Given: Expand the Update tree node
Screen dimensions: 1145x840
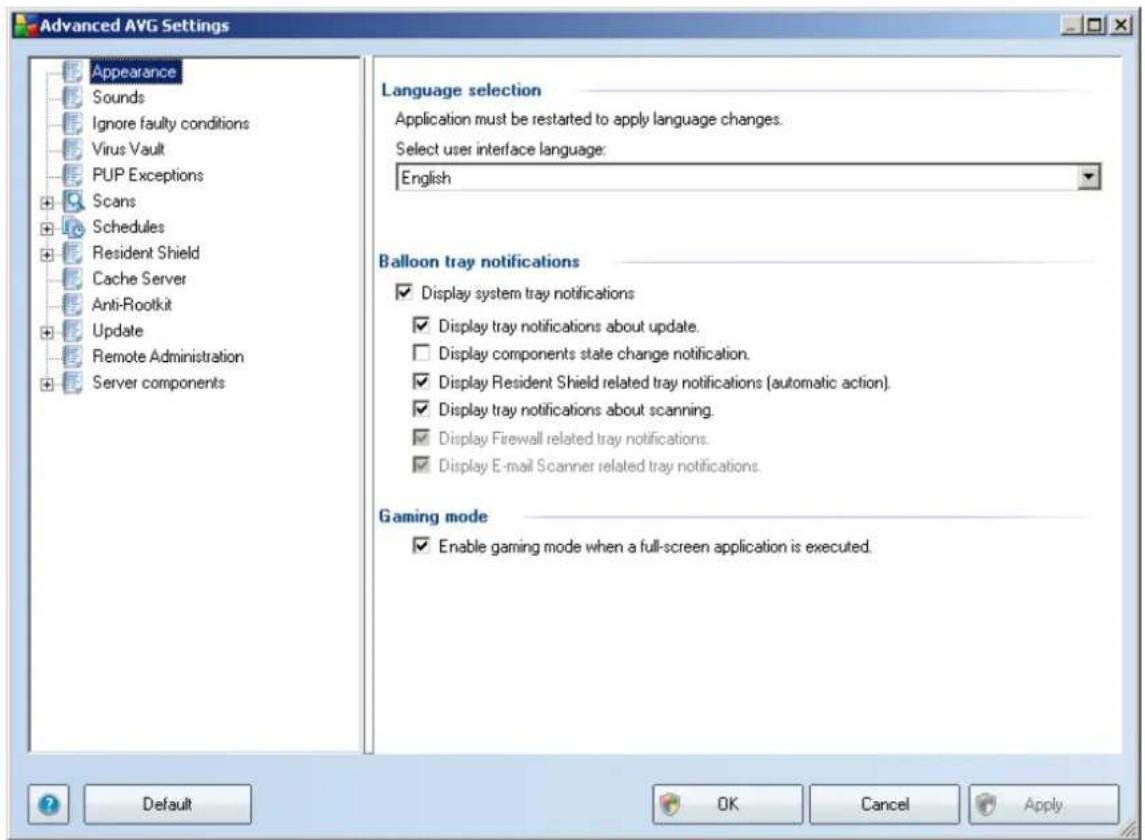Looking at the screenshot, I should click(x=47, y=332).
